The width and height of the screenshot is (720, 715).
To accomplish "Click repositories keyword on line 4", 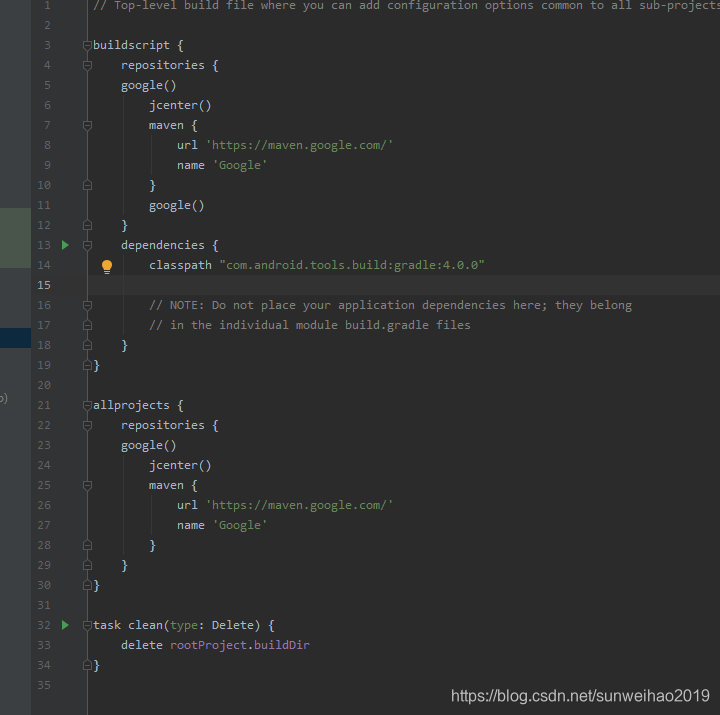I will tap(163, 65).
